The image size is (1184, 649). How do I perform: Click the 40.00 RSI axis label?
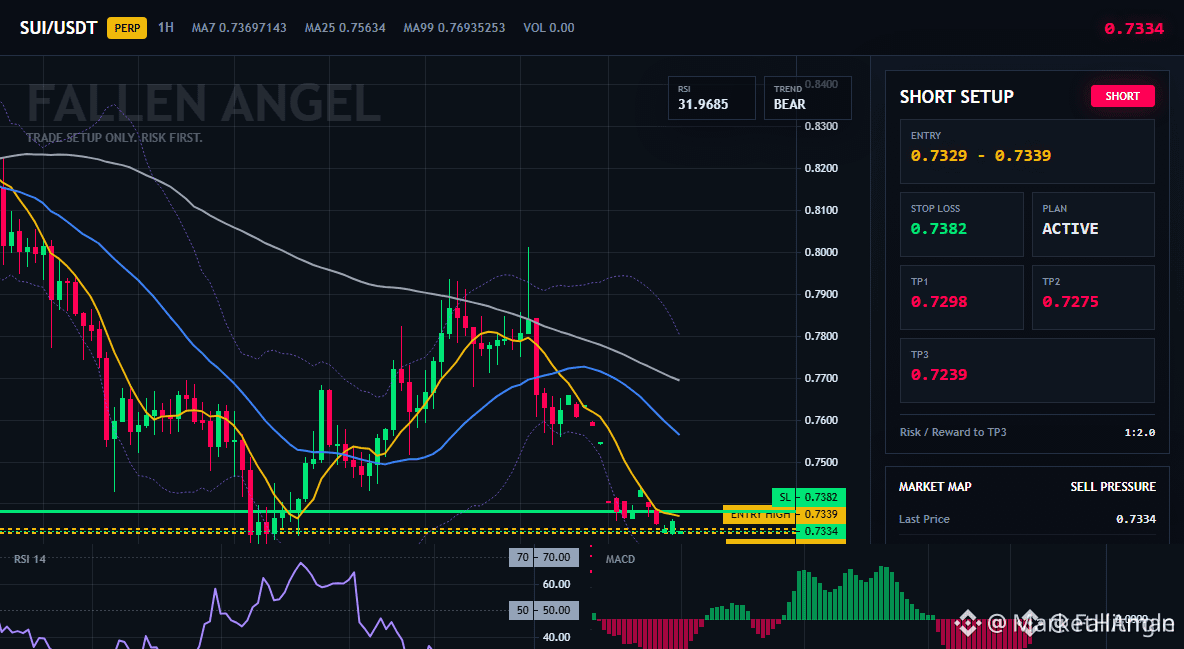pyautogui.click(x=557, y=638)
